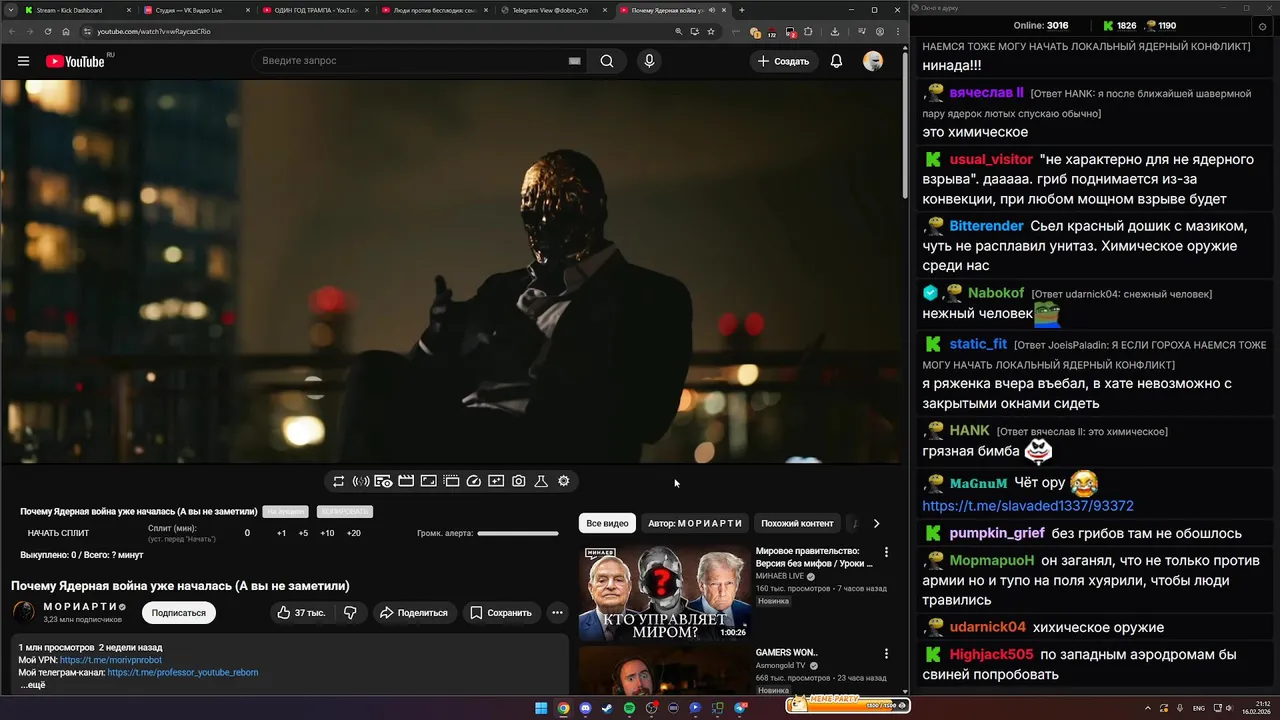
Task: Click the eye-screen icon in enhancer toolbar
Action: pos(383,481)
